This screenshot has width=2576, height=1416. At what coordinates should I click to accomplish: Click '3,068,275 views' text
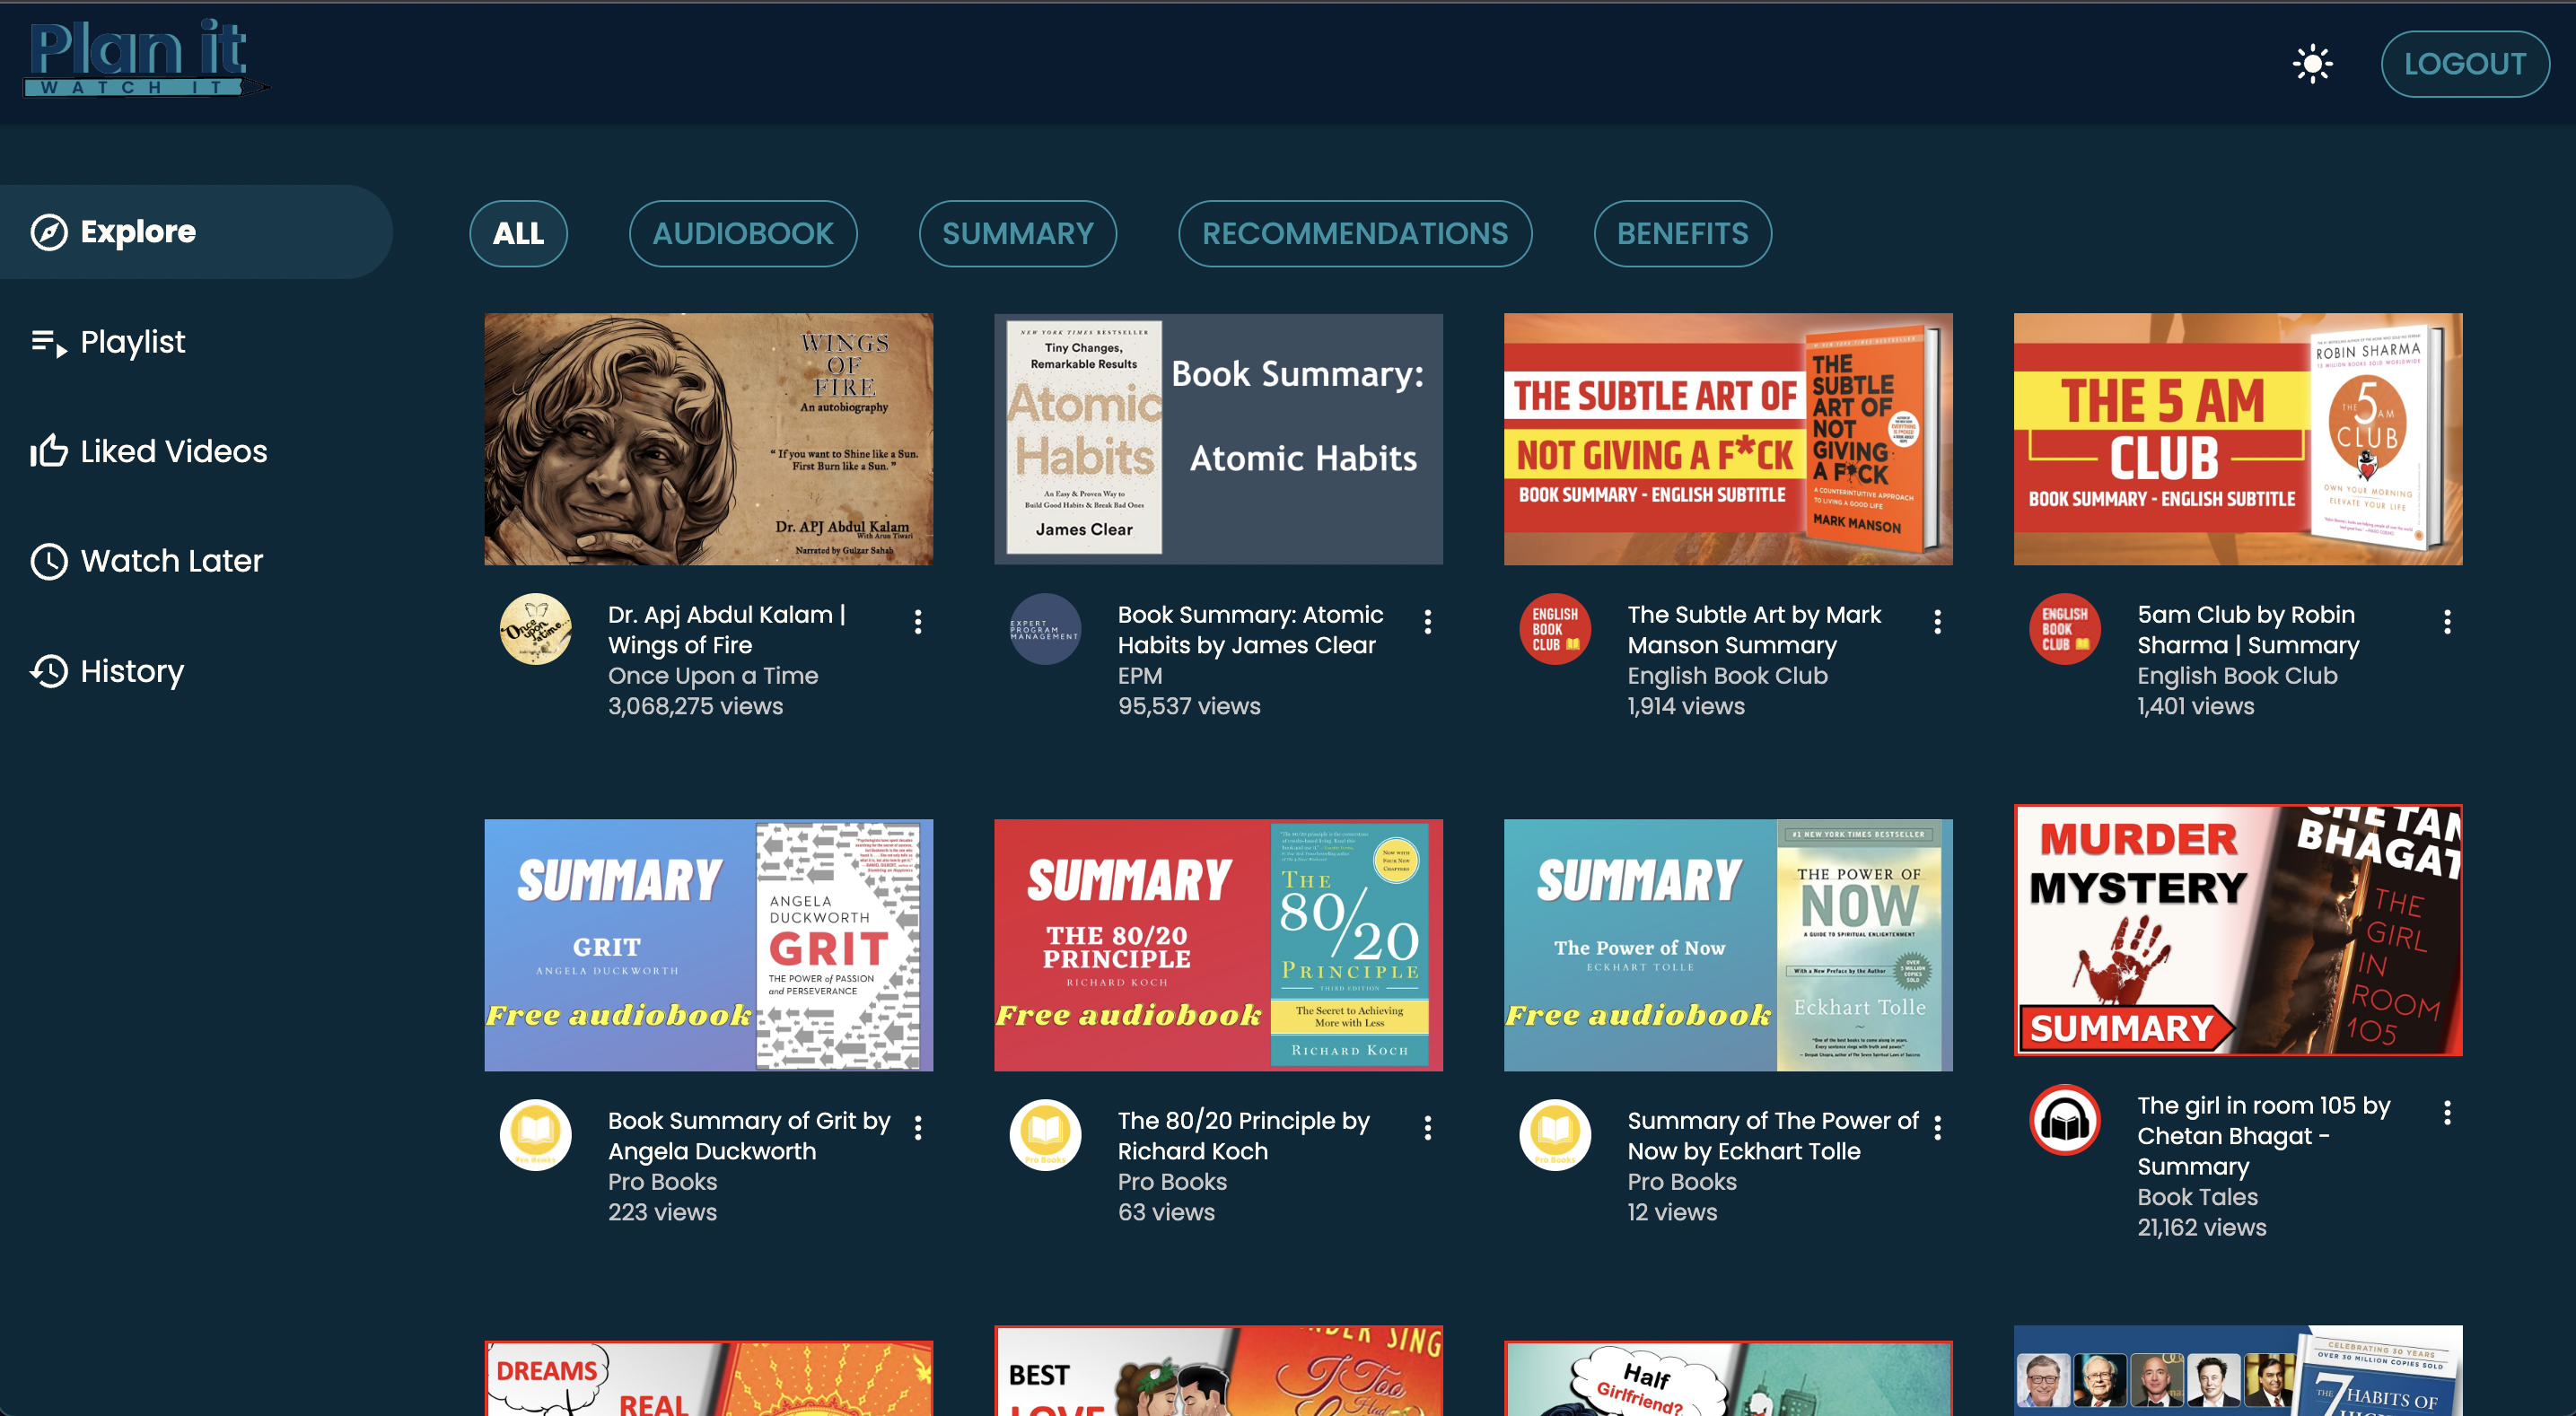[695, 706]
